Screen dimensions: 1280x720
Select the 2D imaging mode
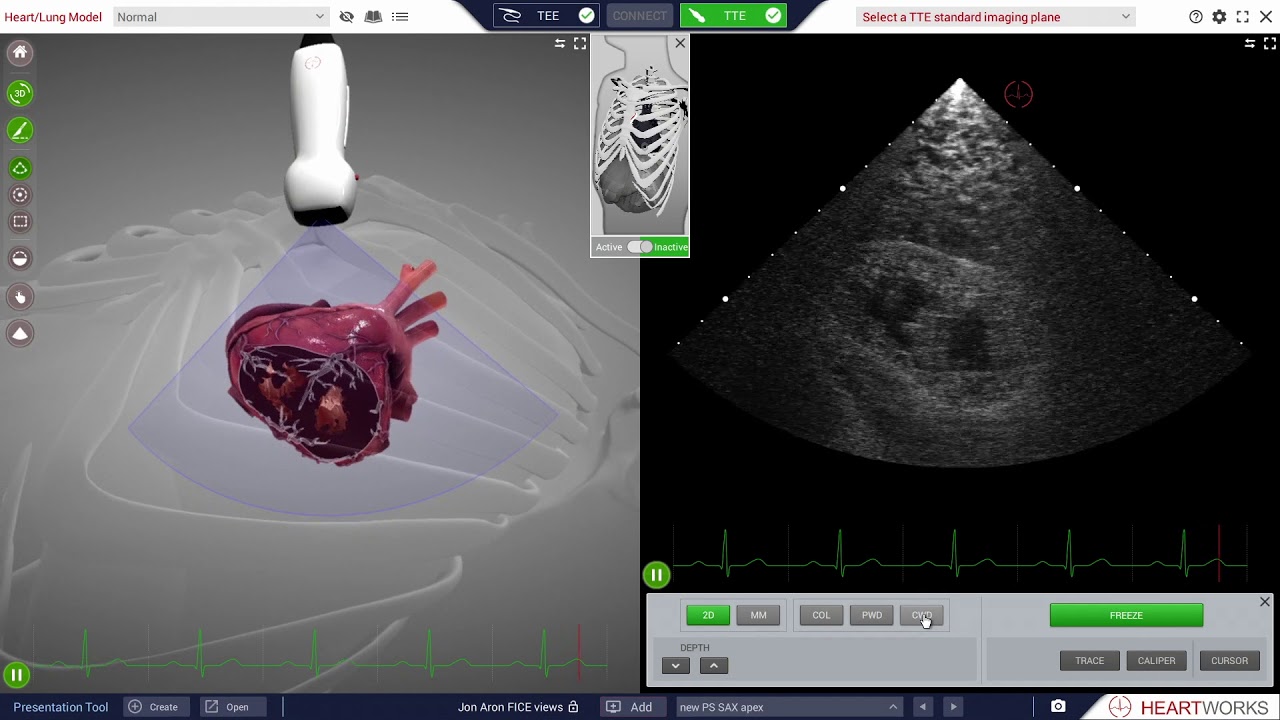tap(708, 615)
